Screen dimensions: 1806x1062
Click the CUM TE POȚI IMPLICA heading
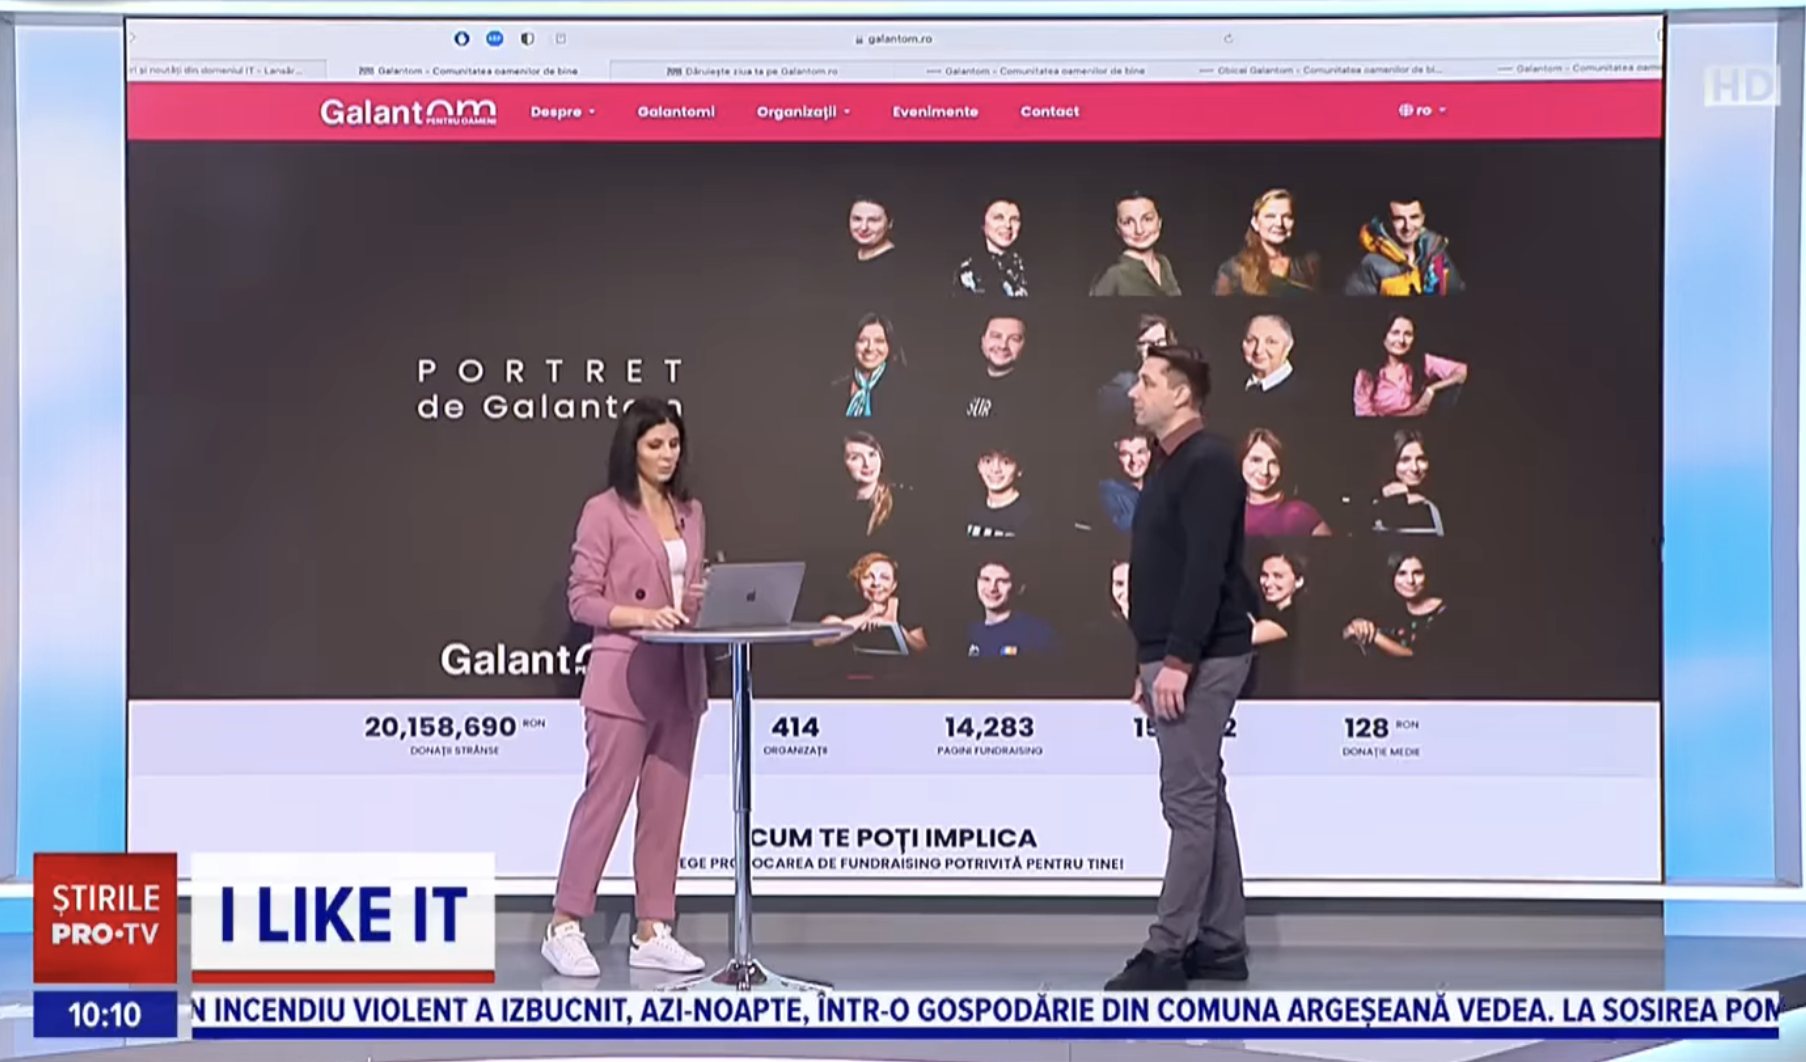893,837
